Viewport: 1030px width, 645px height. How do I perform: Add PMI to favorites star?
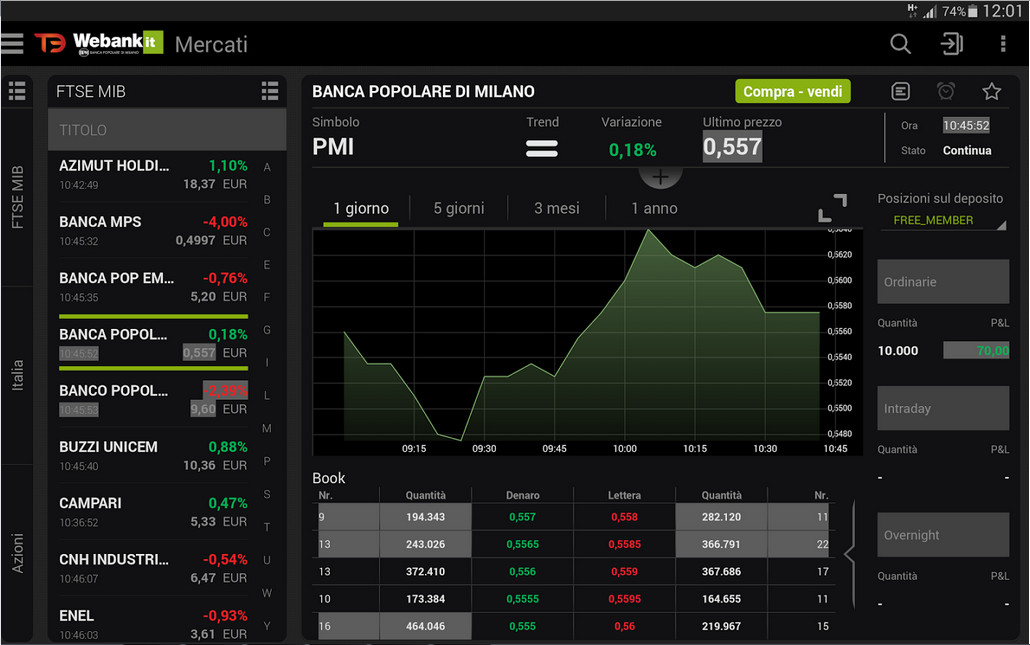[991, 91]
